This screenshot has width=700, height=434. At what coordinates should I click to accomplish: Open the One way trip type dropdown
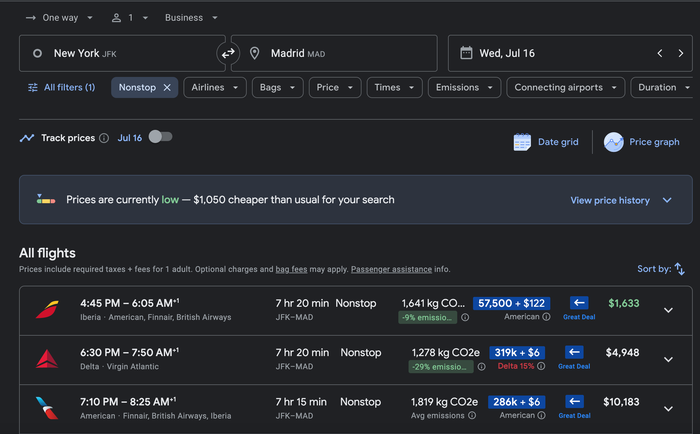(x=59, y=18)
